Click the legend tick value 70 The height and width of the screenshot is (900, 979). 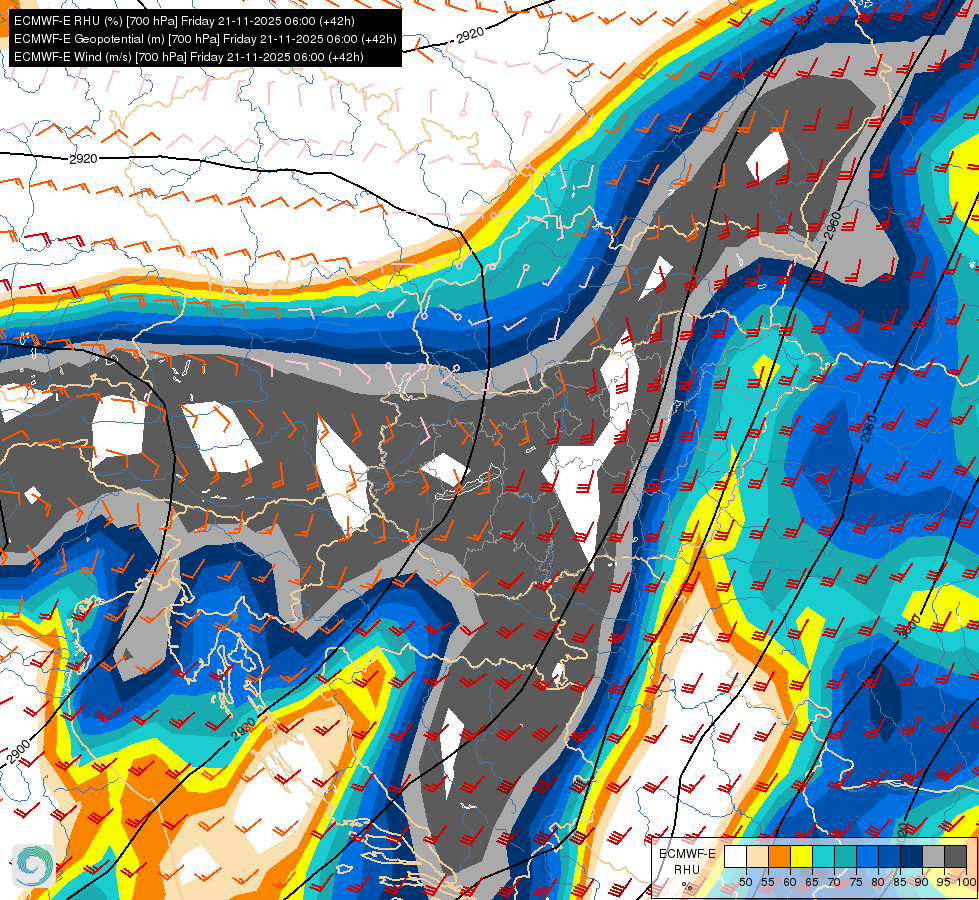click(x=834, y=882)
